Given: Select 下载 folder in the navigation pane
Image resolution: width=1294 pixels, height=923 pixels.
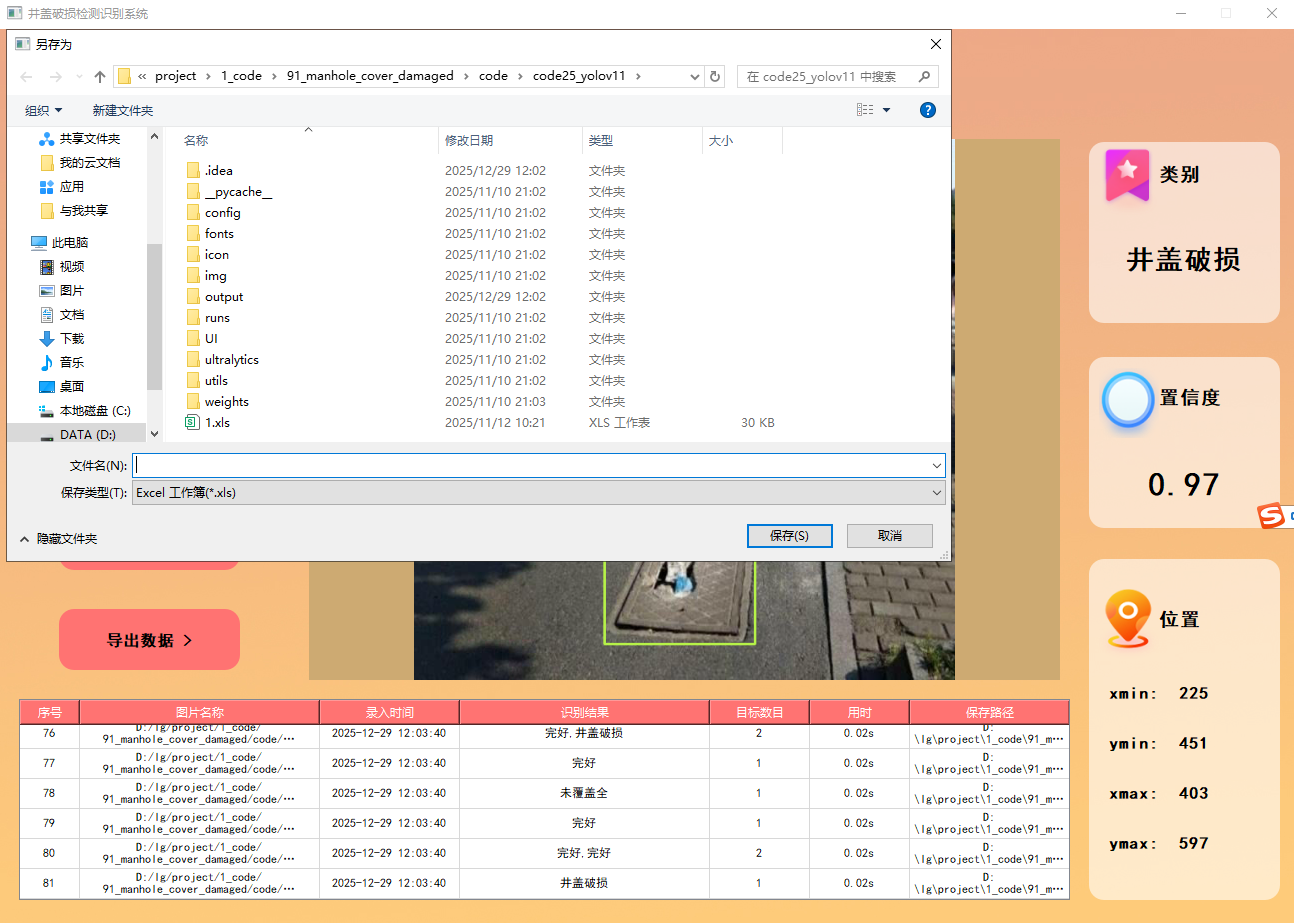Looking at the screenshot, I should [x=62, y=338].
